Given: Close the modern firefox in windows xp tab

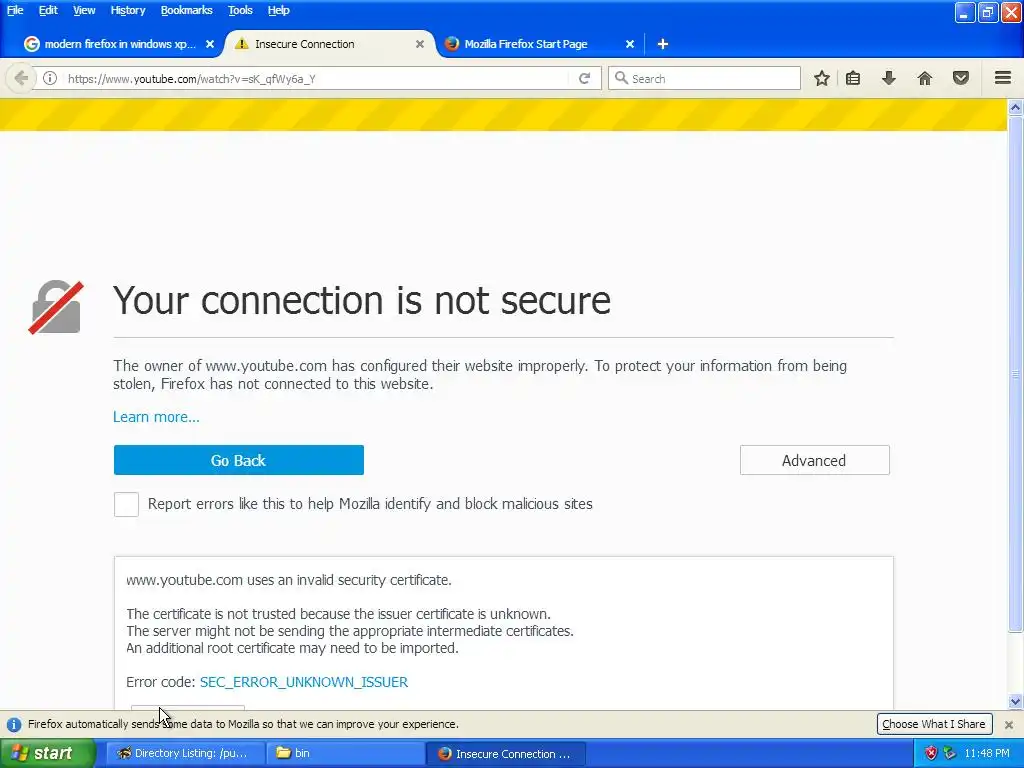Looking at the screenshot, I should coord(210,44).
